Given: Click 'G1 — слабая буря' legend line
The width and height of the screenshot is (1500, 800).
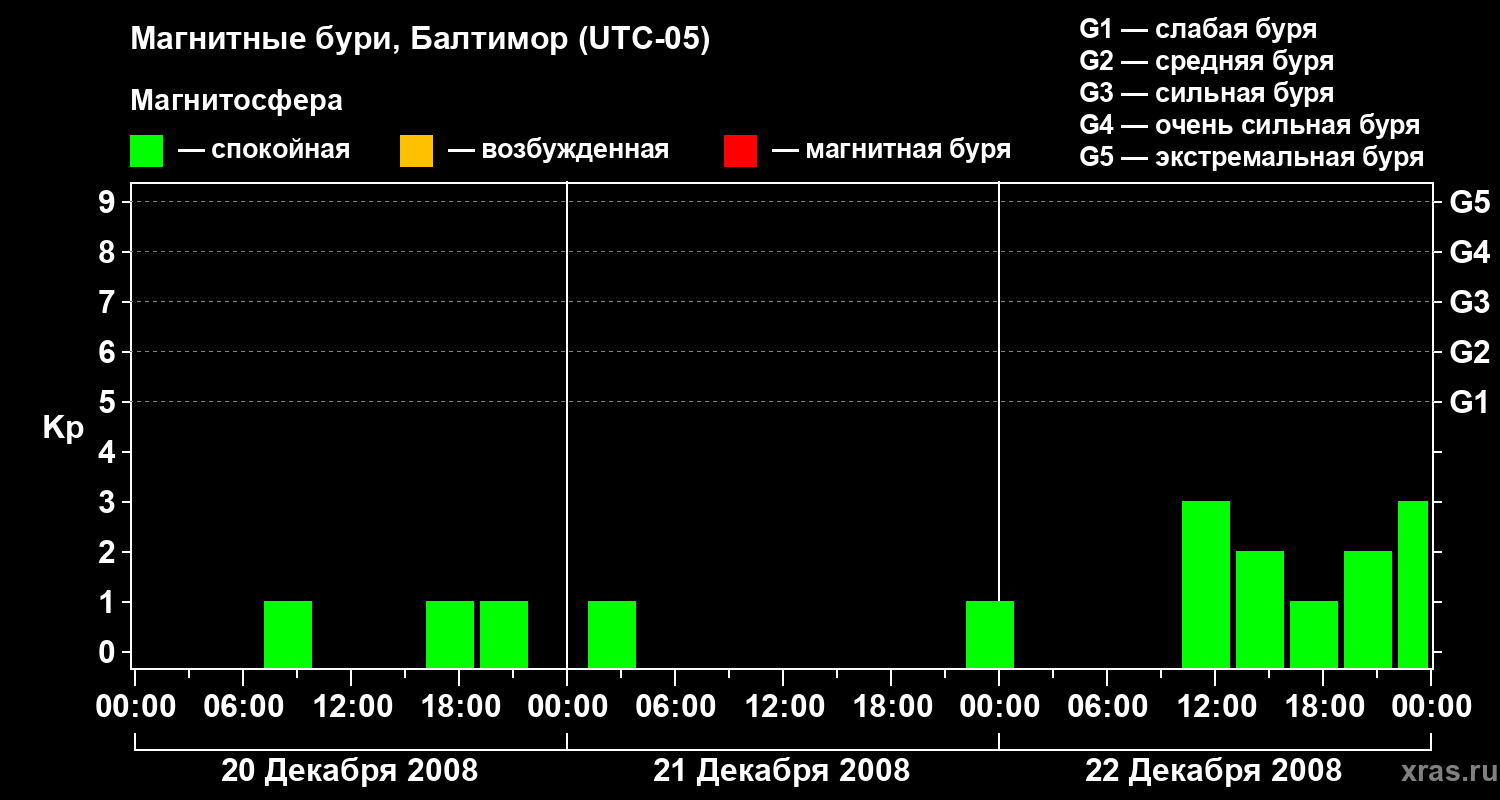Looking at the screenshot, I should (1198, 28).
